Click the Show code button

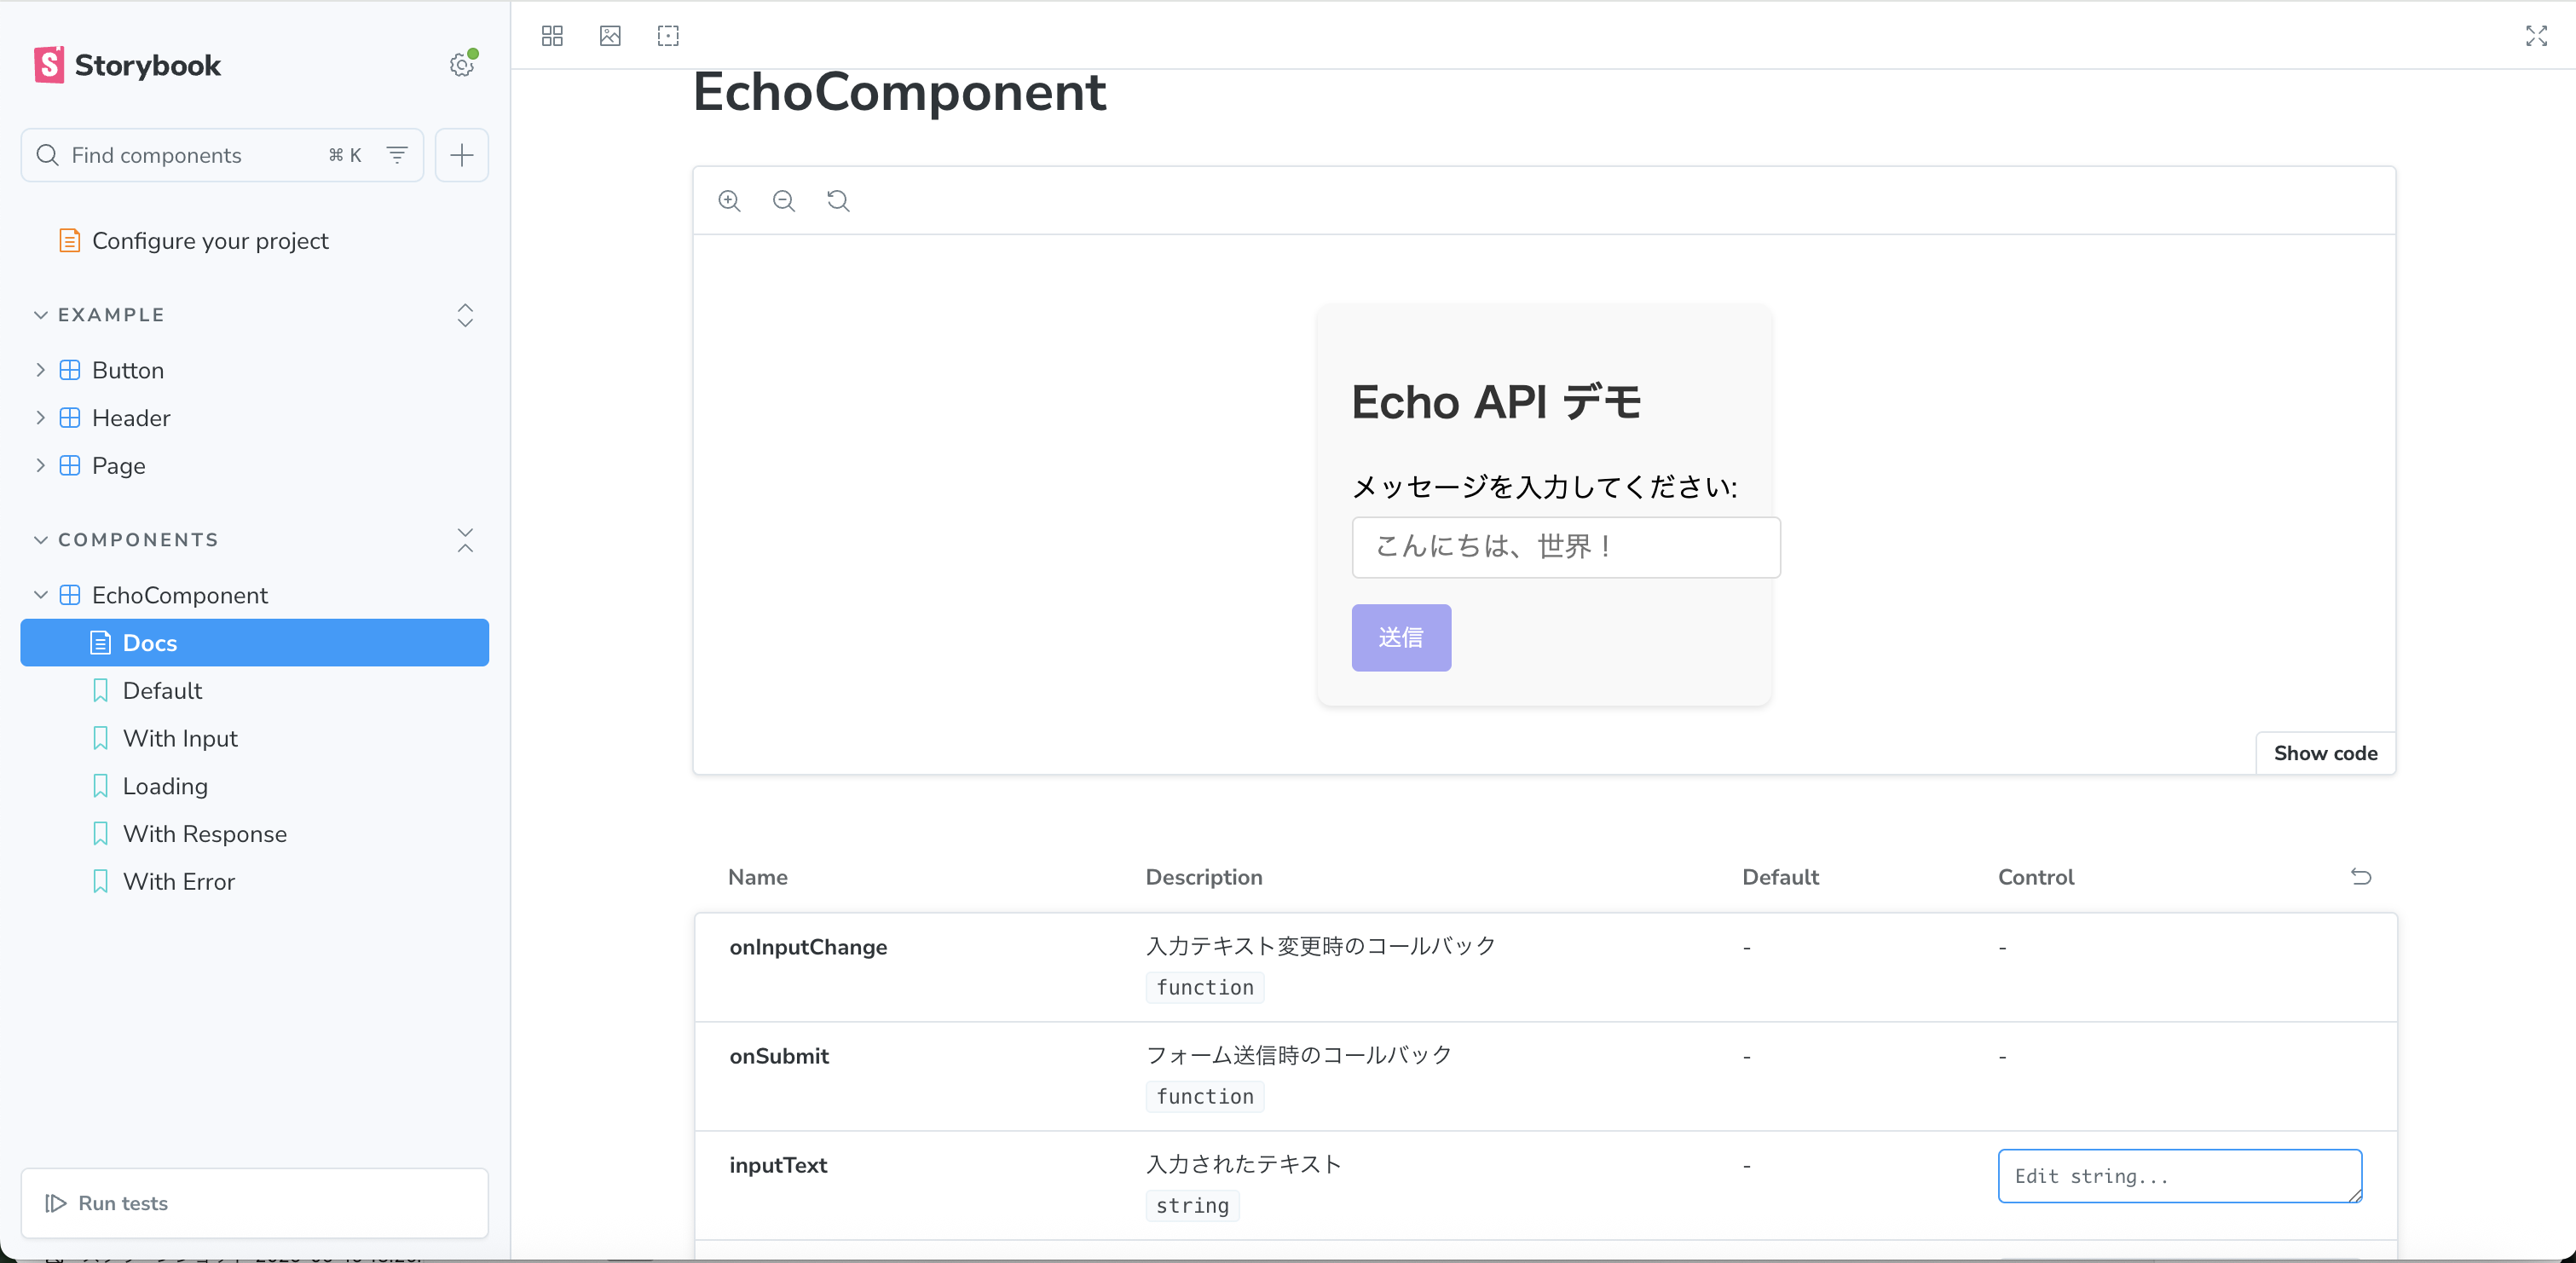click(x=2325, y=753)
